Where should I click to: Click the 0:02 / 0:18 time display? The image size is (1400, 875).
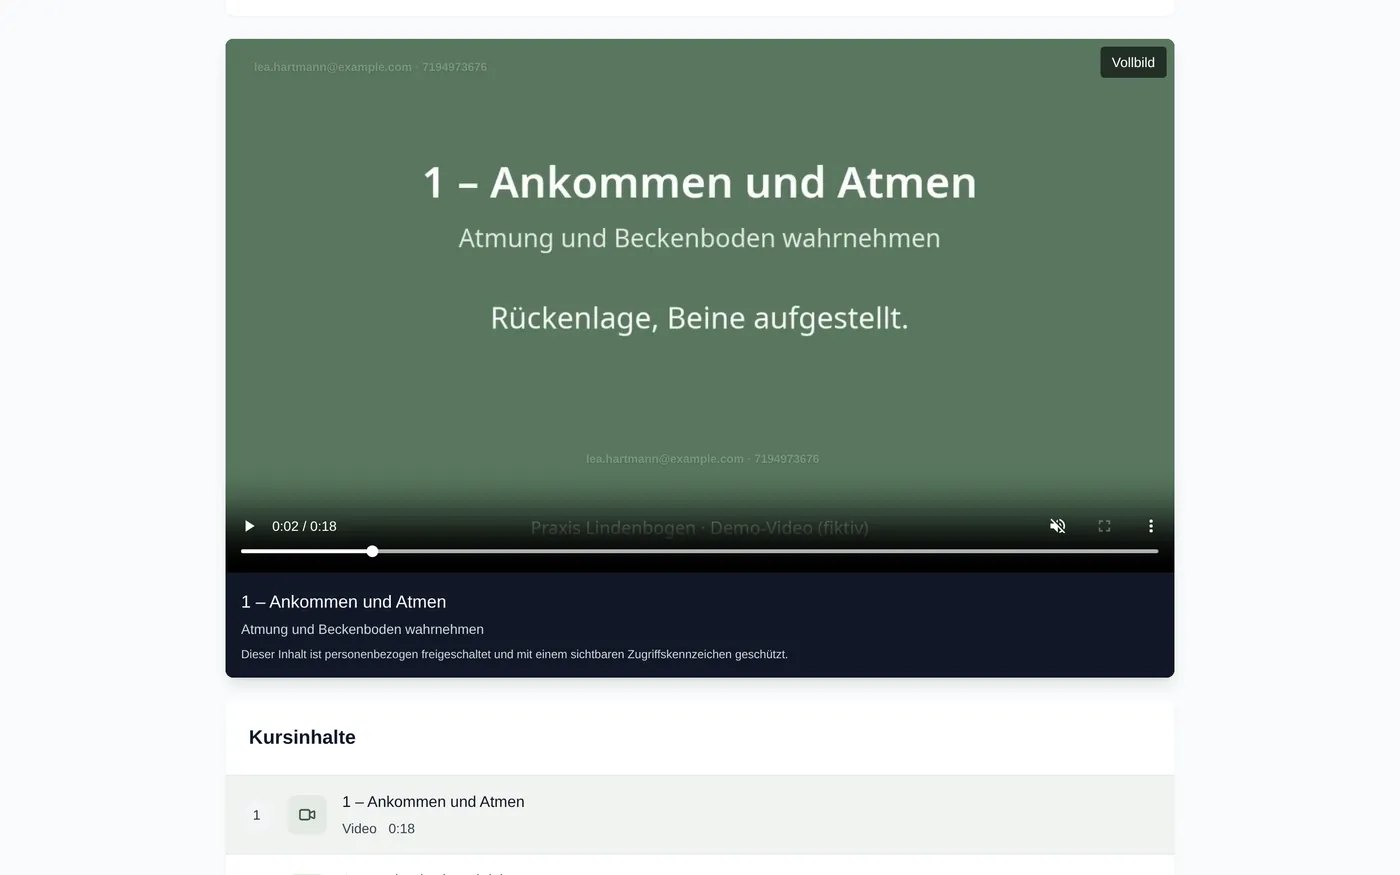click(x=304, y=526)
